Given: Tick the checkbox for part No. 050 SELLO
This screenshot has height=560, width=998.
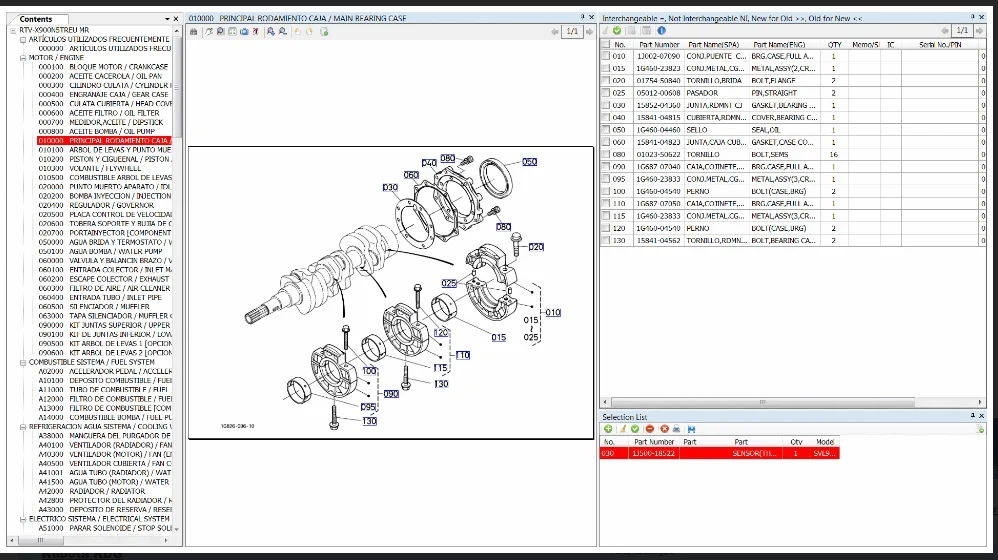Looking at the screenshot, I should pyautogui.click(x=606, y=129).
